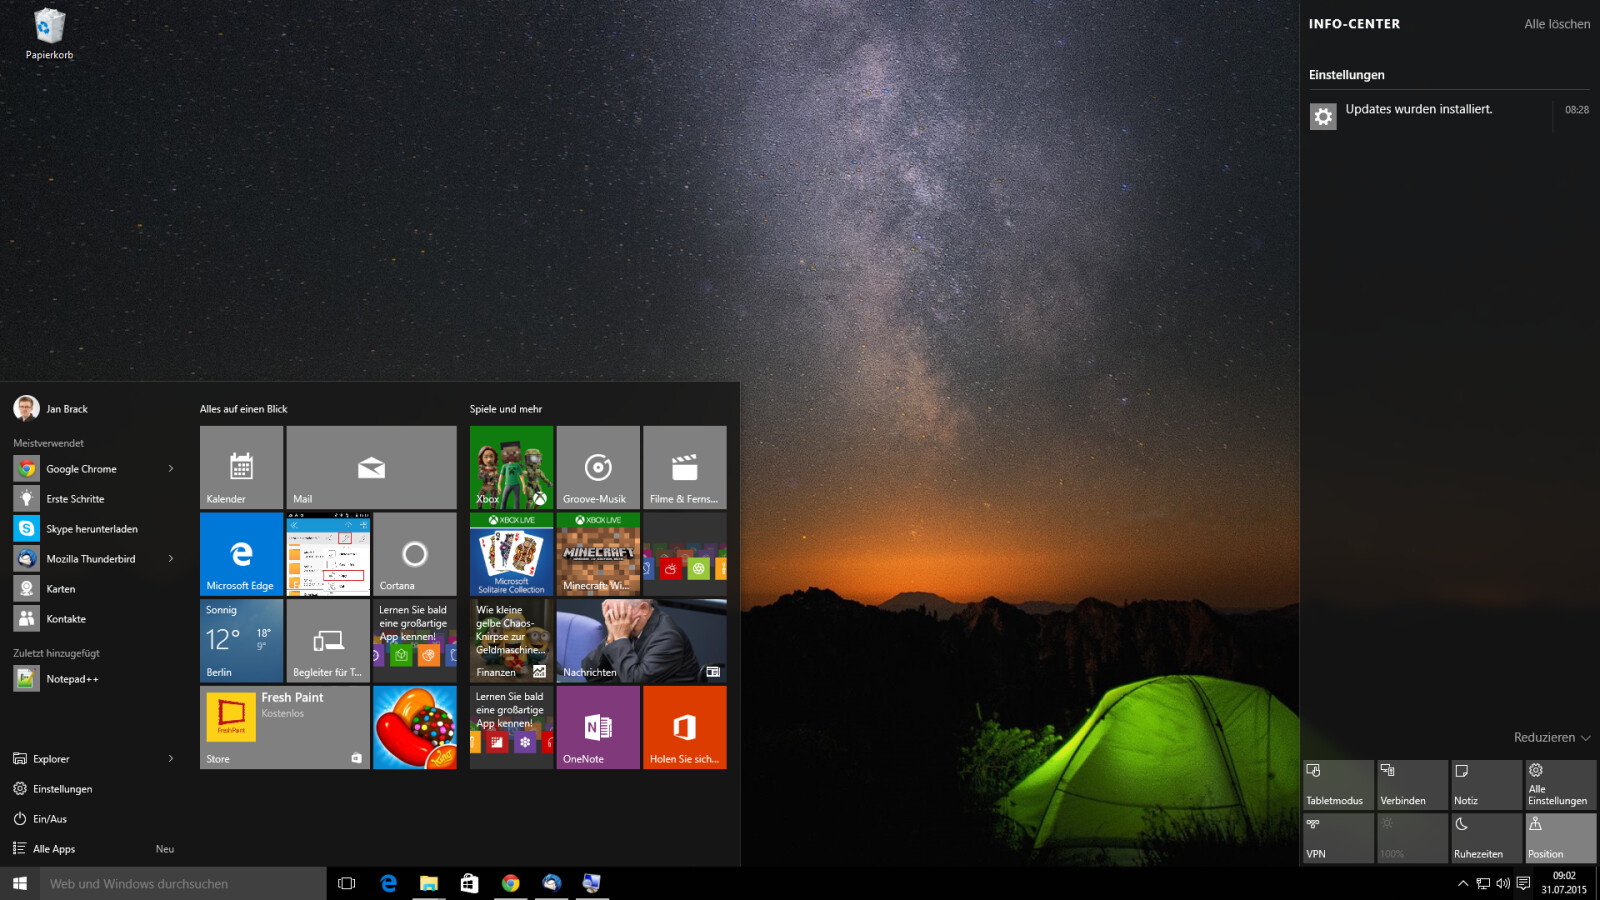
Task: Open the Kalender tile
Action: (x=241, y=468)
